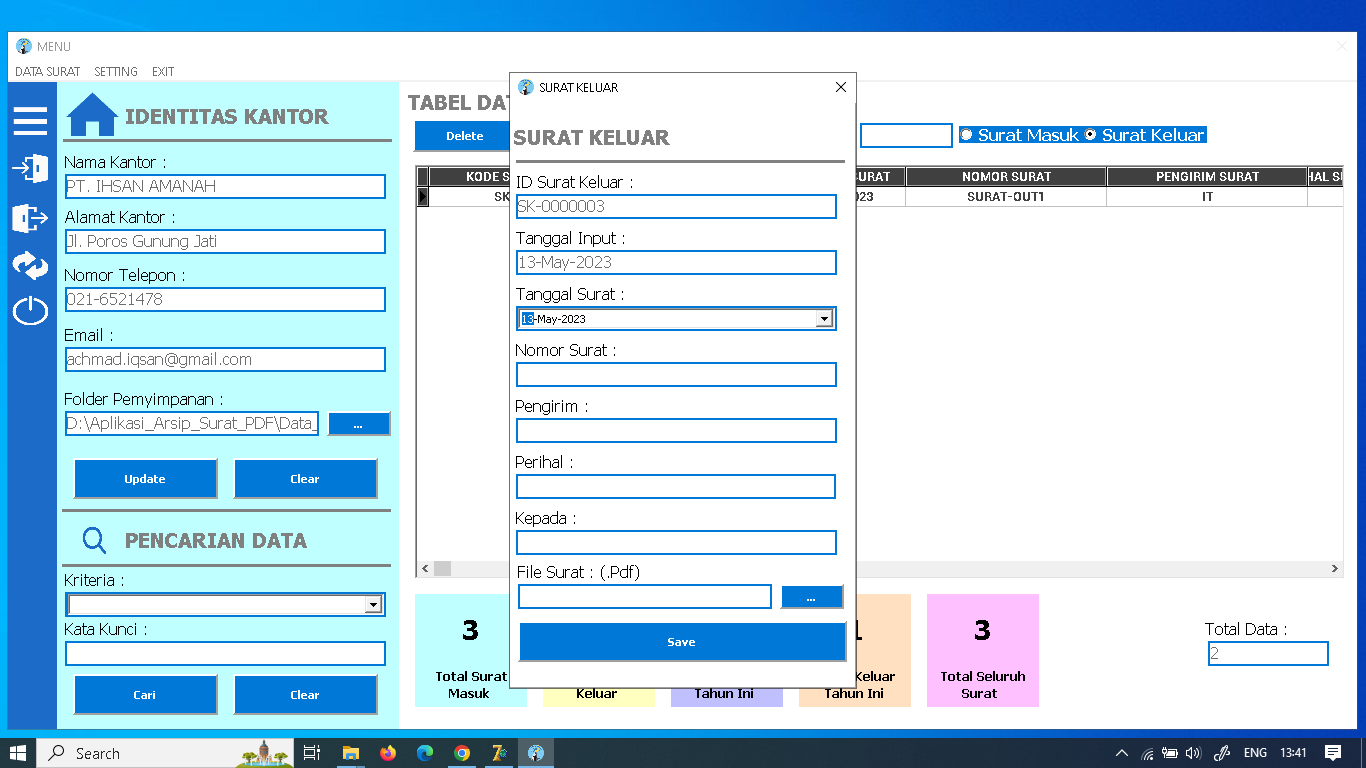Launch Firefox from the taskbar
The image size is (1366, 768).
coord(387,752)
